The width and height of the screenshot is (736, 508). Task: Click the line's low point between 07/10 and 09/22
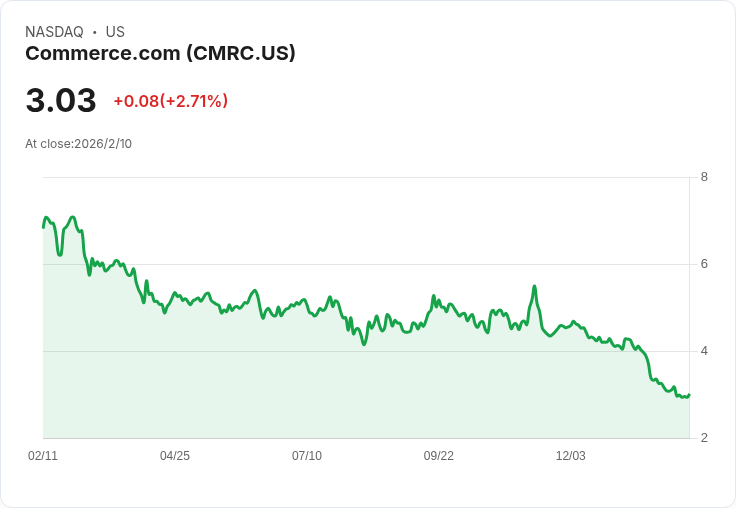(x=364, y=344)
